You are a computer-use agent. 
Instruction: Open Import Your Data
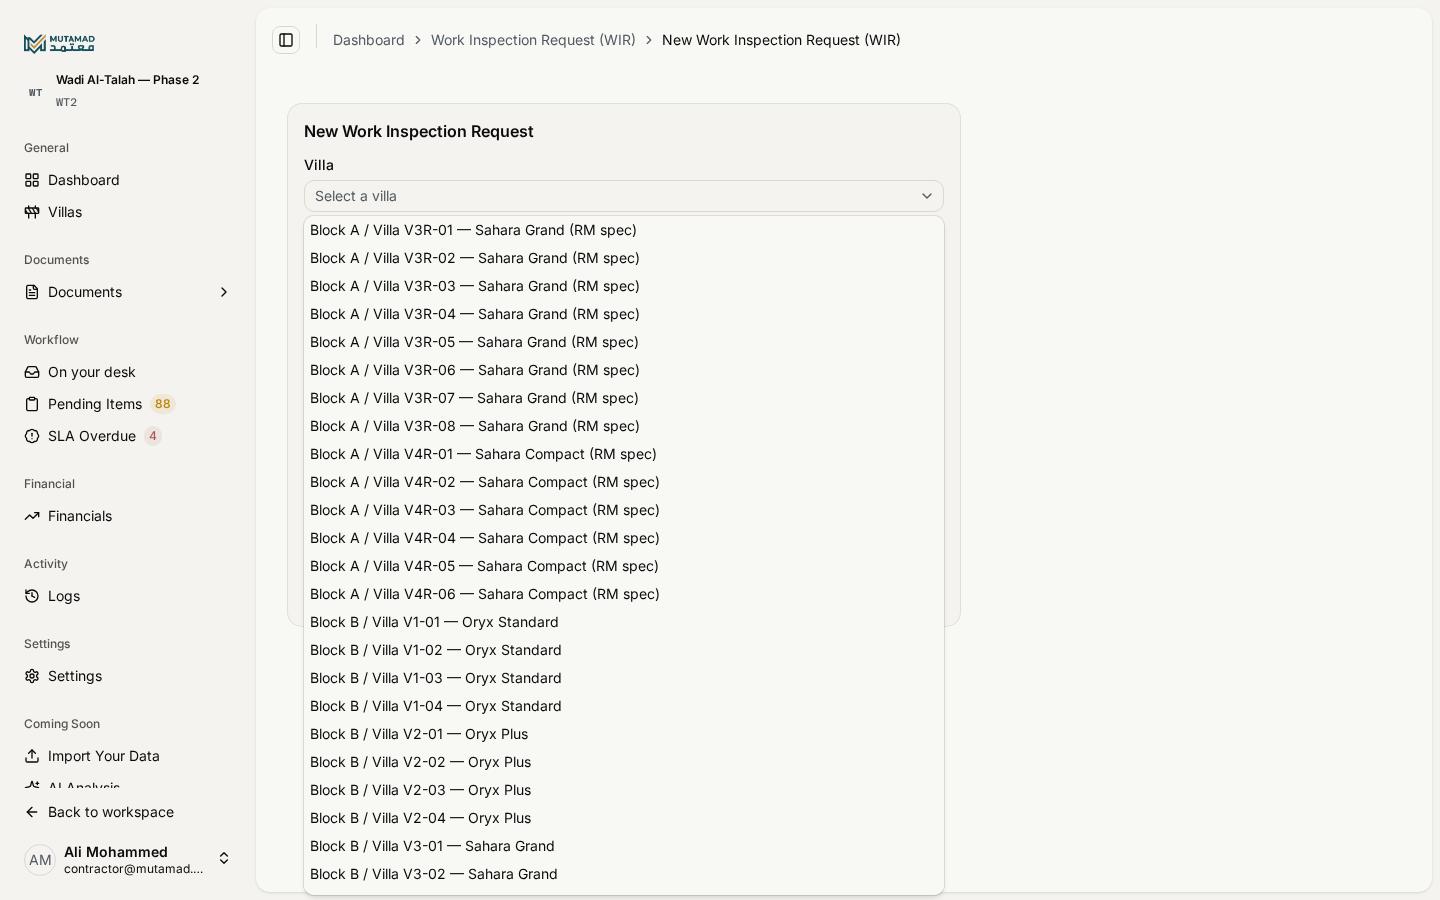pyautogui.click(x=128, y=756)
